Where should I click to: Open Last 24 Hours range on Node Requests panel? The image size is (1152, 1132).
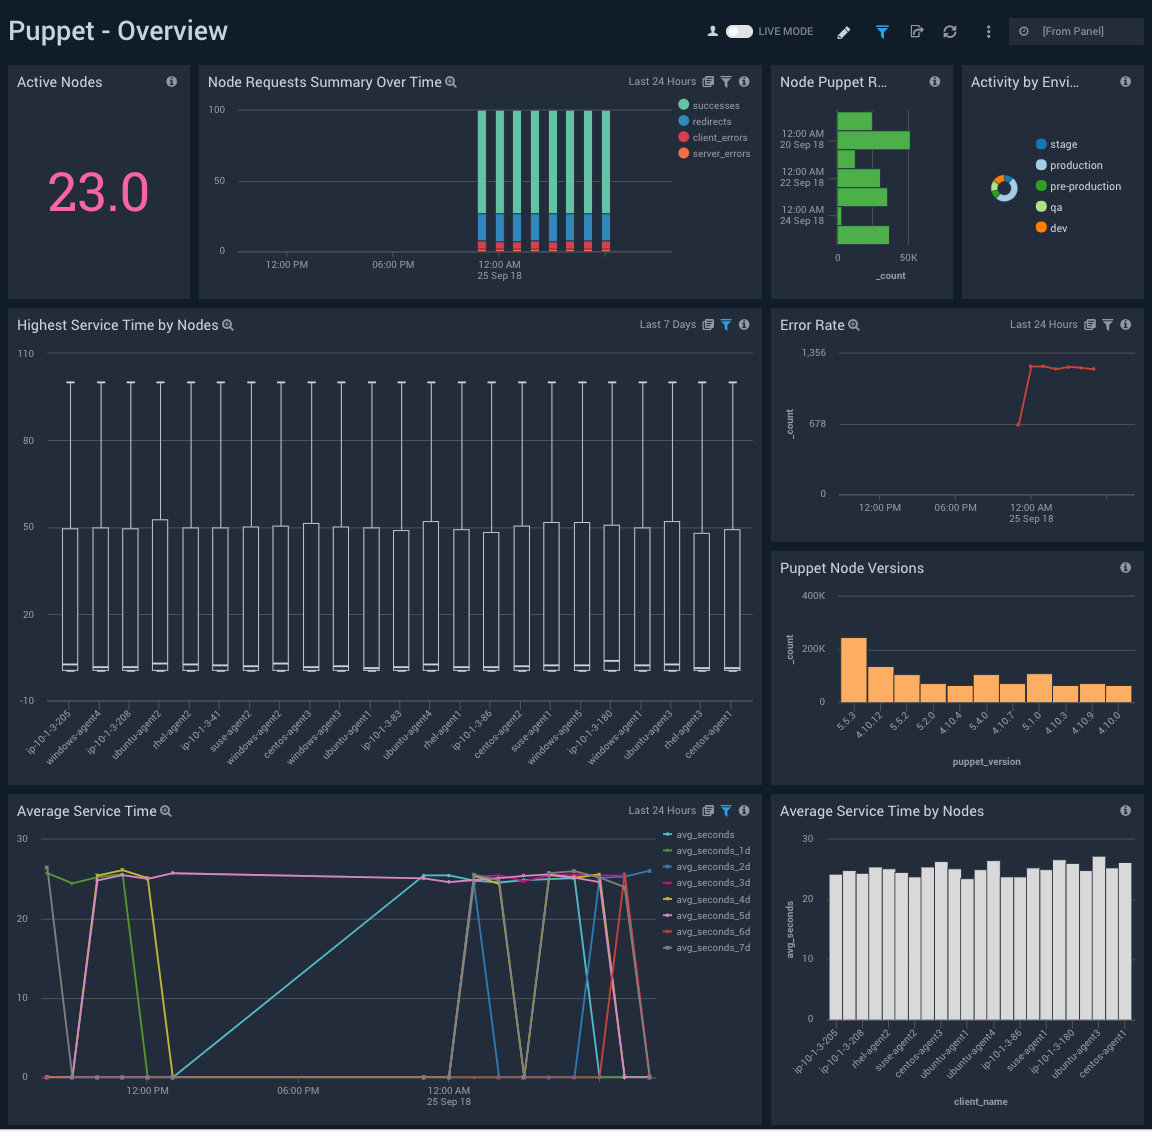(x=661, y=82)
